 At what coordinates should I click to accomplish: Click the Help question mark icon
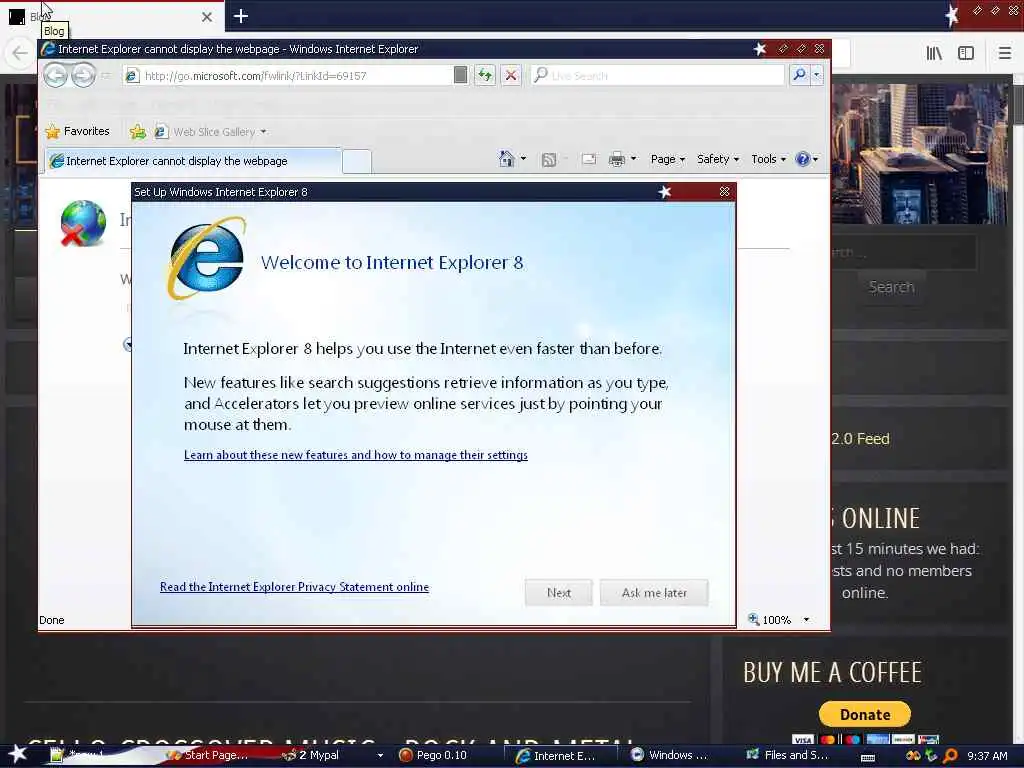point(803,159)
